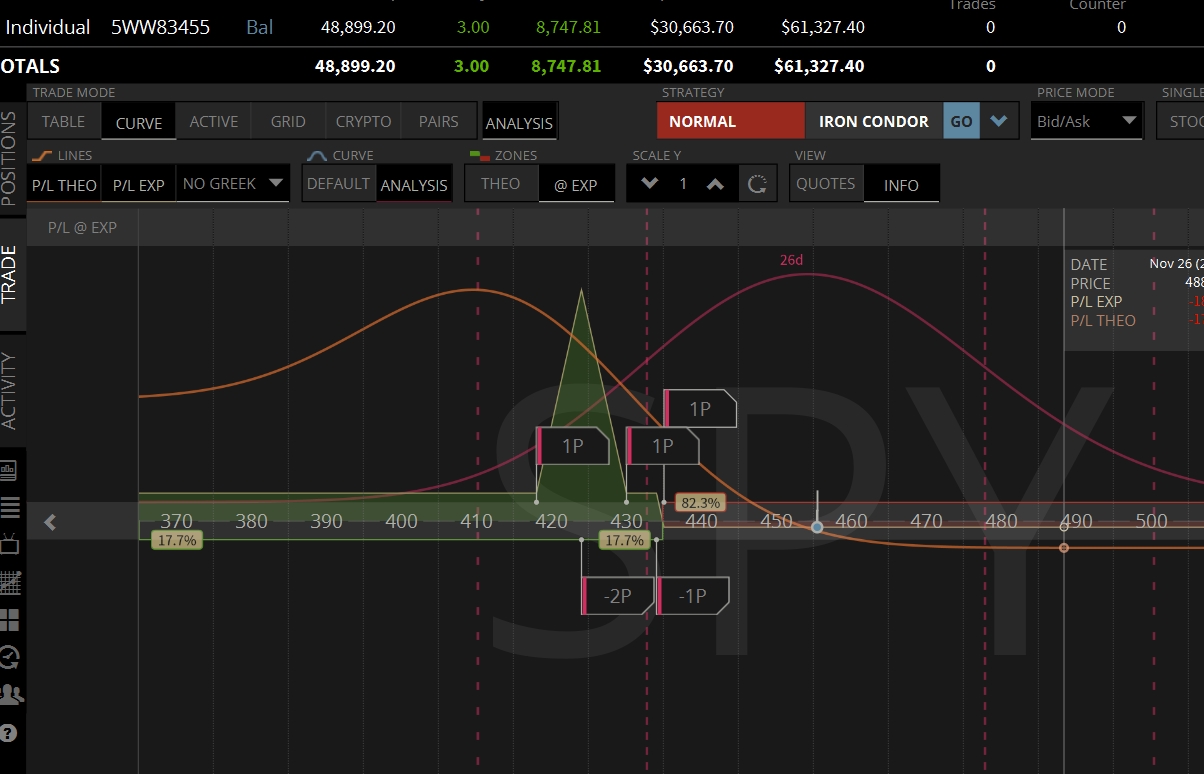Viewport: 1204px width, 774px height.
Task: Open the clock history refresh icon
Action: pyautogui.click(x=10, y=657)
